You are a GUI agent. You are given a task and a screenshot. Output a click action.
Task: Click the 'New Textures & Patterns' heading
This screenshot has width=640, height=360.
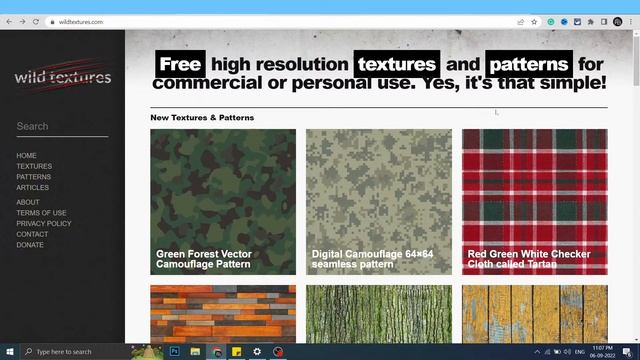point(202,118)
